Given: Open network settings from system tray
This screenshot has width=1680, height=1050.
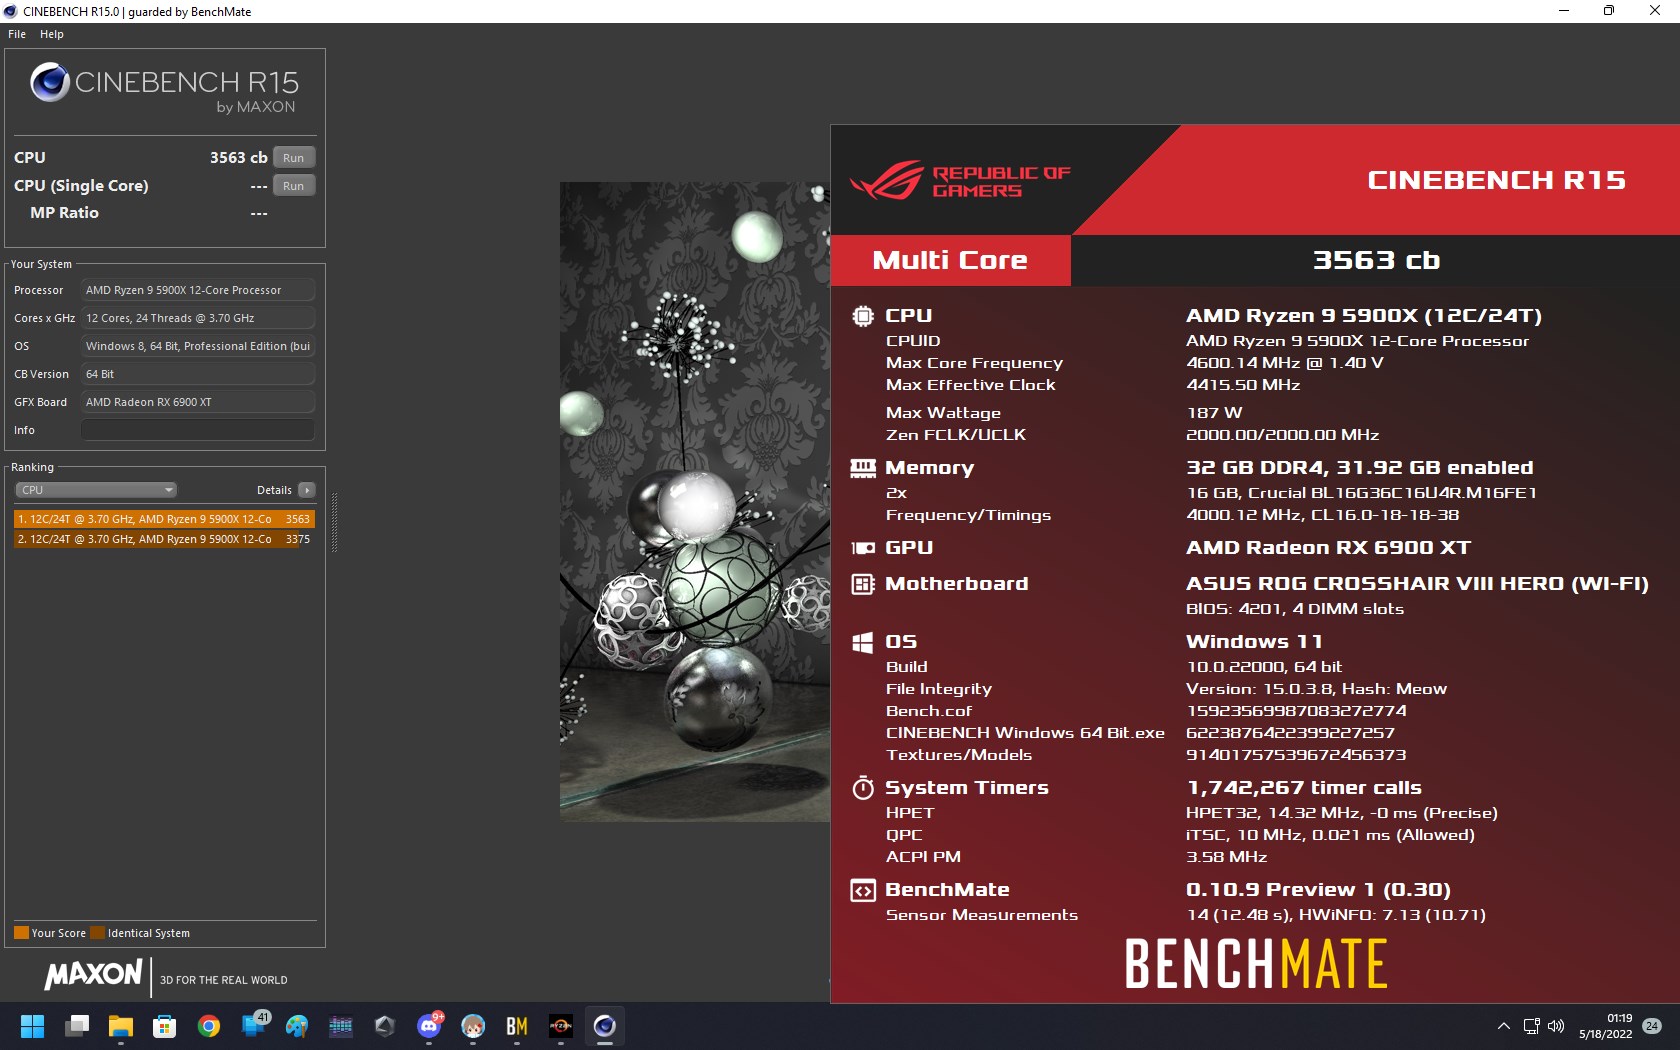Looking at the screenshot, I should [1531, 1026].
